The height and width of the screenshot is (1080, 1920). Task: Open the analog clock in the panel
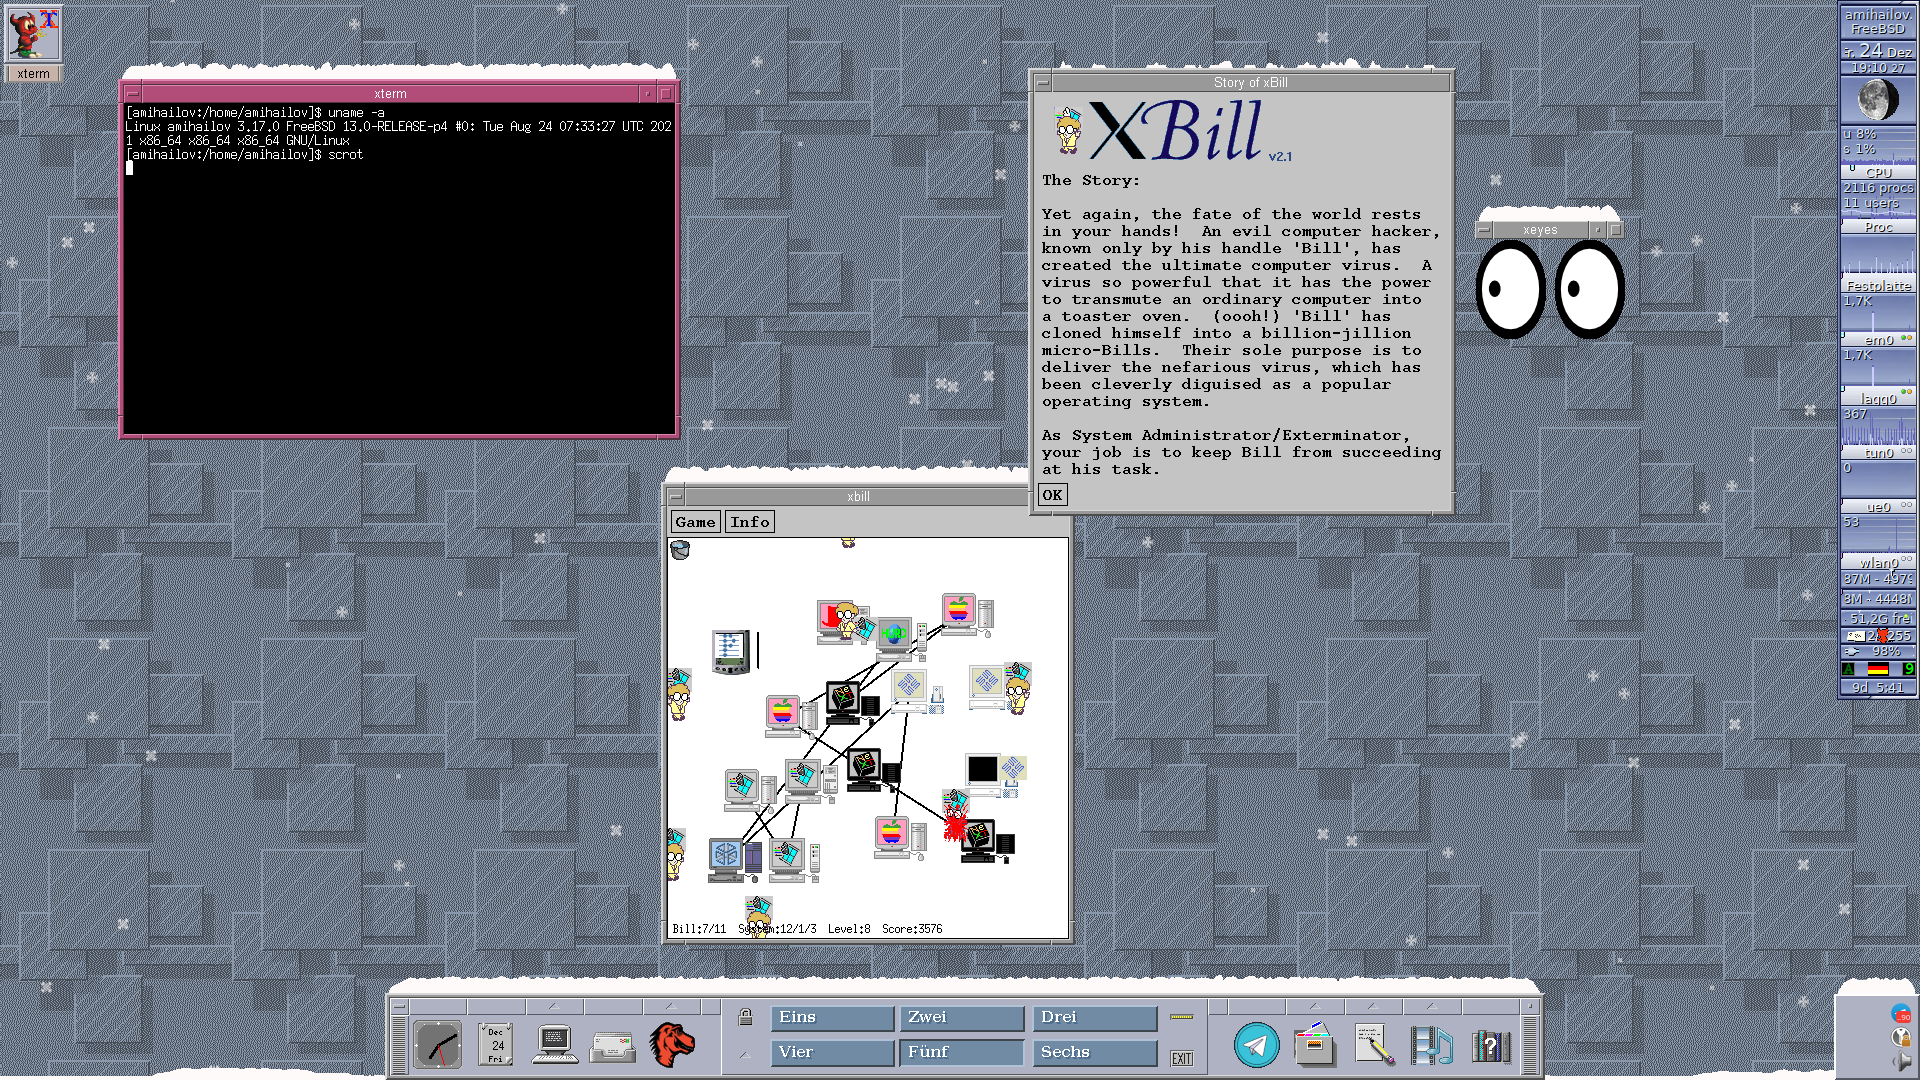pos(438,1045)
